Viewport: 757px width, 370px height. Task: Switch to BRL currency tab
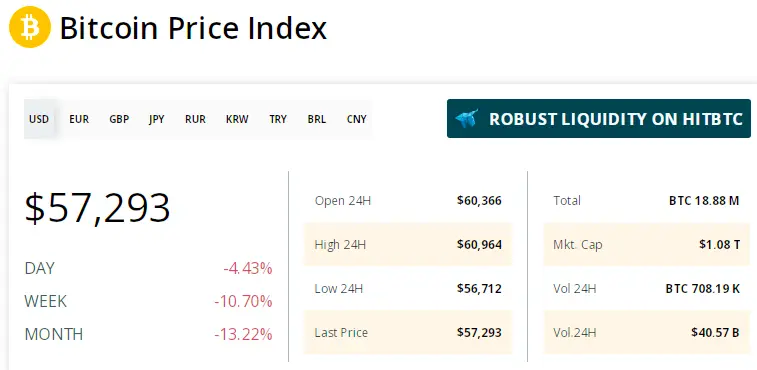click(x=317, y=119)
